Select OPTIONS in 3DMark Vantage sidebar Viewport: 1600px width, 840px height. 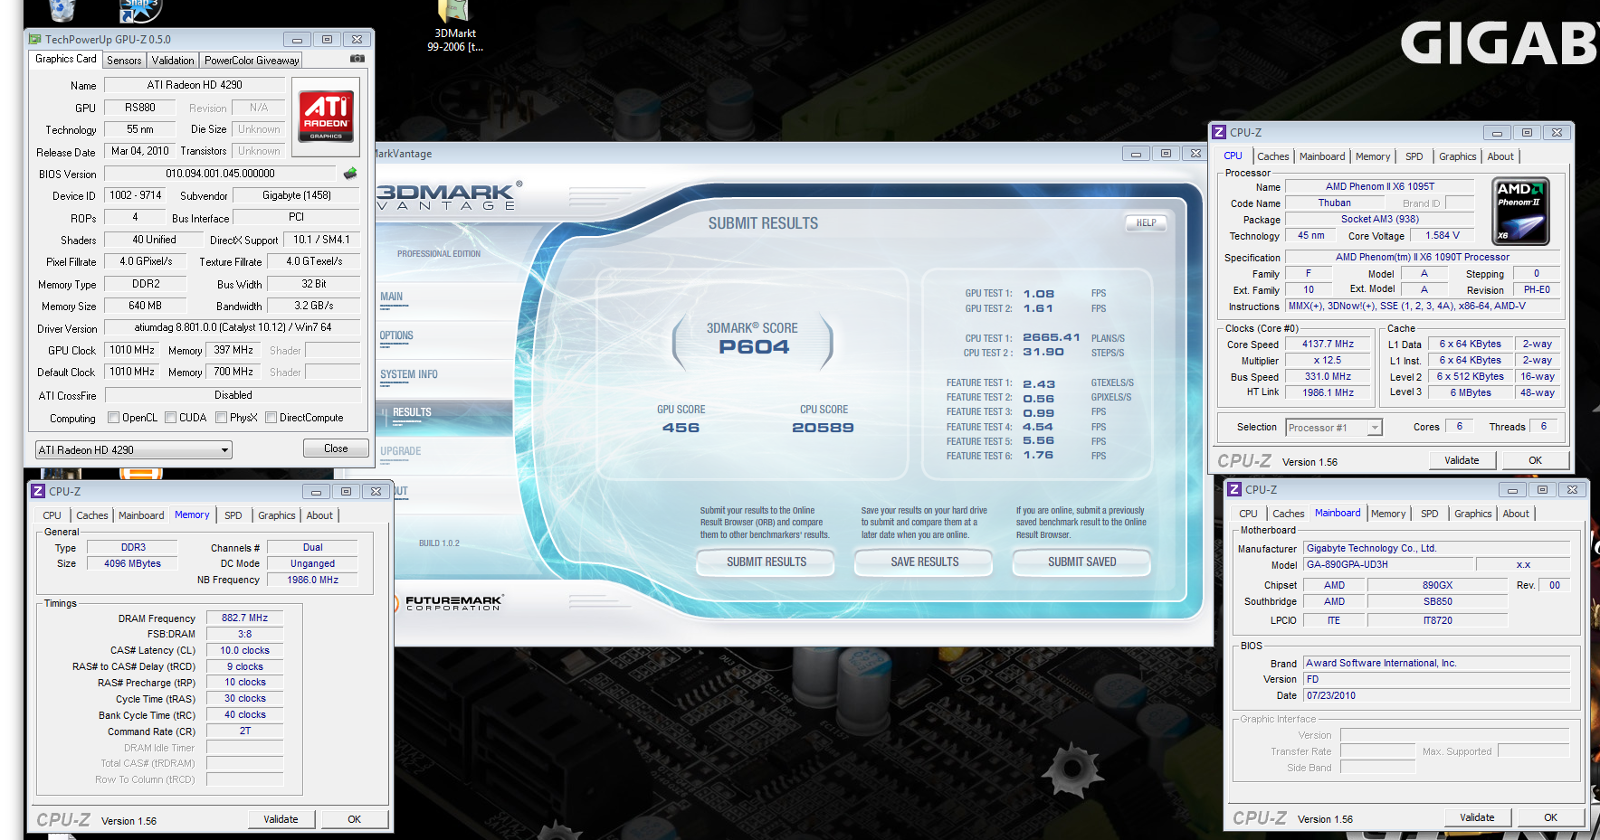396,336
